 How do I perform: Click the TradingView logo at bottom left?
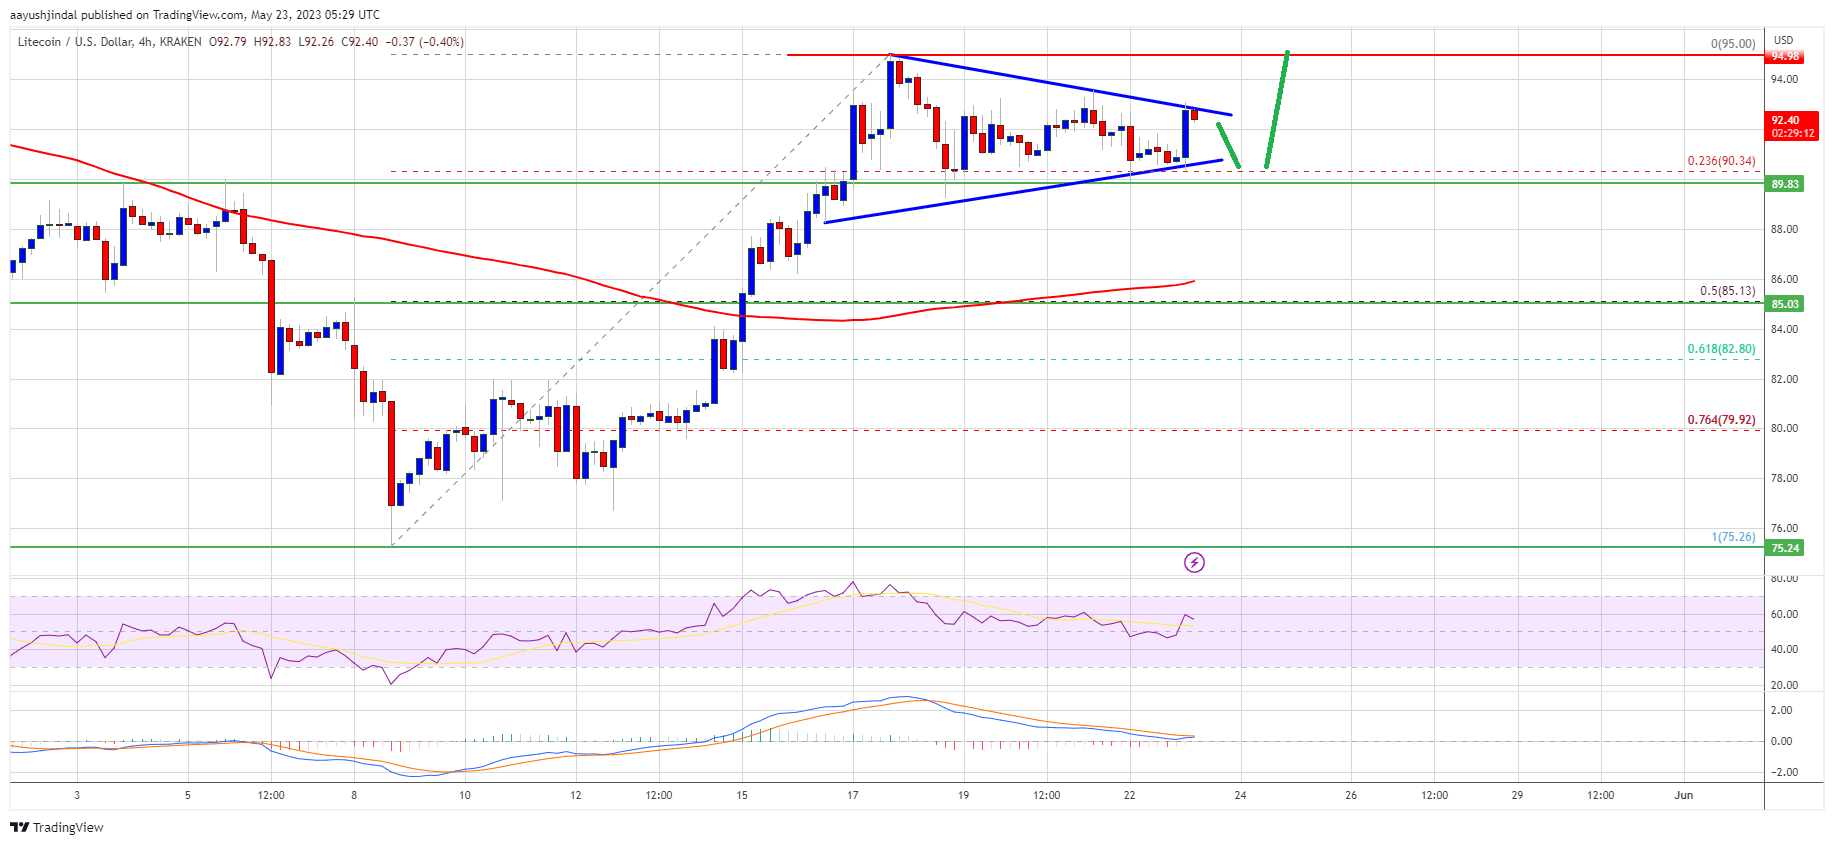point(57,827)
